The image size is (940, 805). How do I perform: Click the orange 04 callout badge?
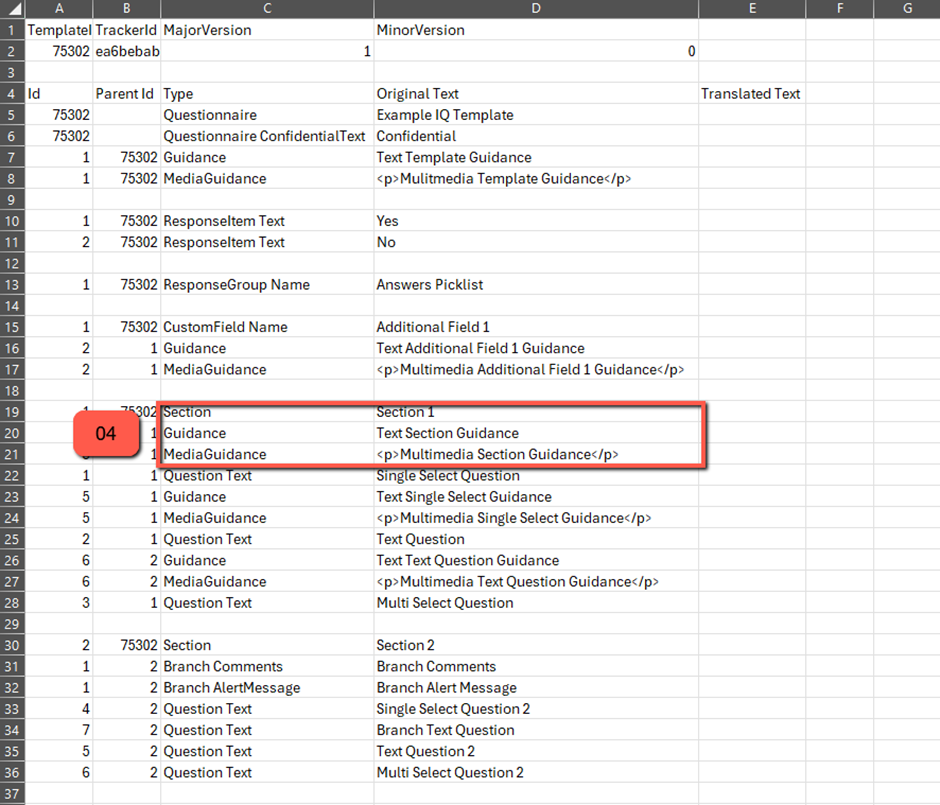(105, 435)
